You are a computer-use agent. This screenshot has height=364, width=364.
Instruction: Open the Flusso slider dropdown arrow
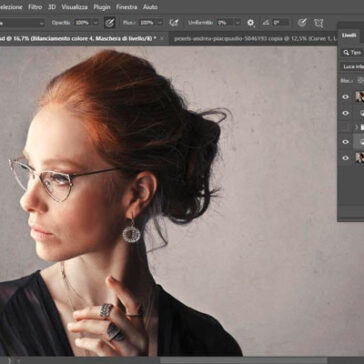(160, 23)
